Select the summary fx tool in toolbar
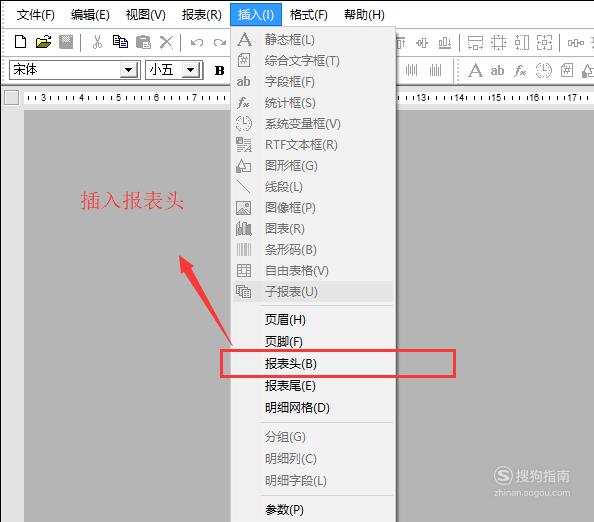The width and height of the screenshot is (594, 522). [x=520, y=70]
